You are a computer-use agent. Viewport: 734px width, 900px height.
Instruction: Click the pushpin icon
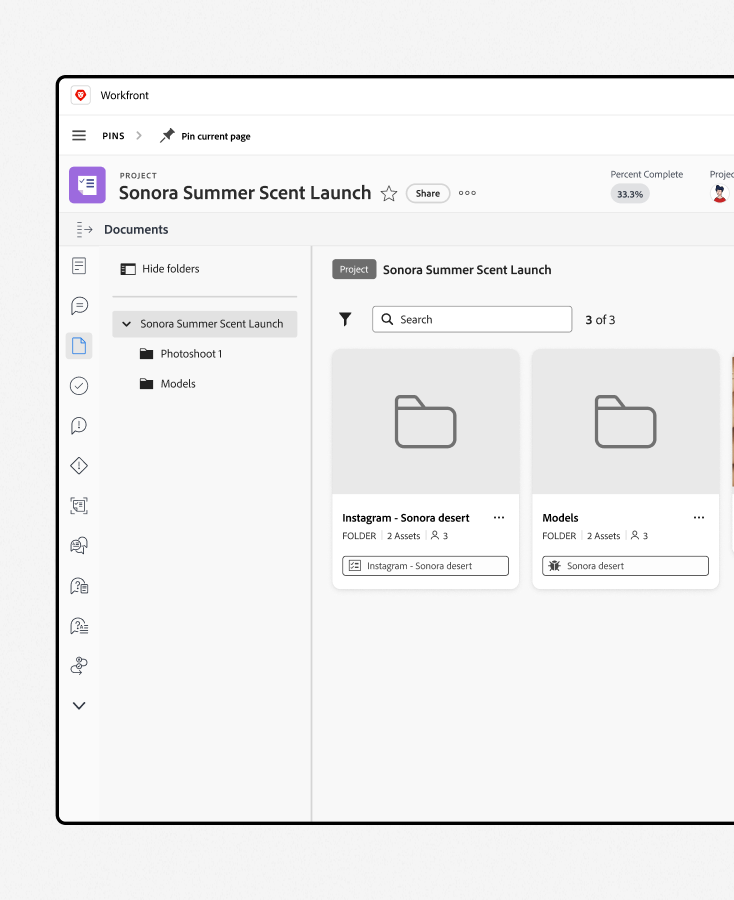[167, 135]
